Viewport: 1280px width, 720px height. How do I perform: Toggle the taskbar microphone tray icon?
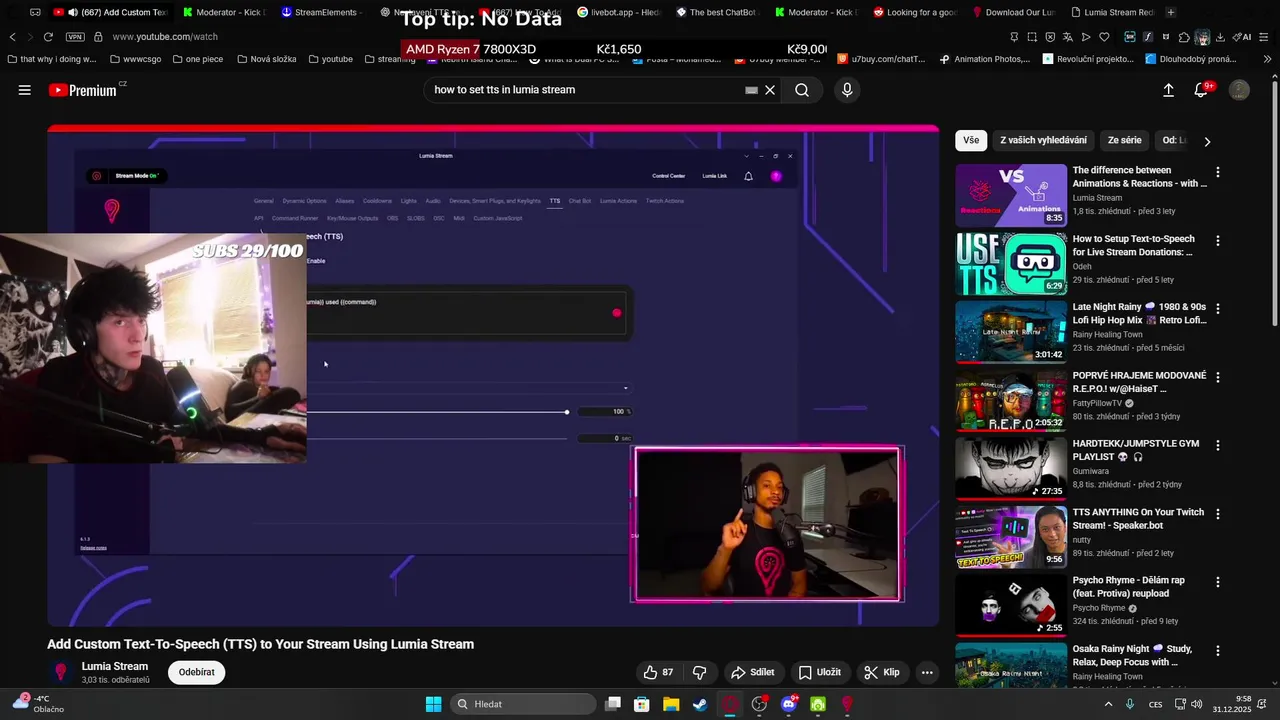(x=1130, y=704)
